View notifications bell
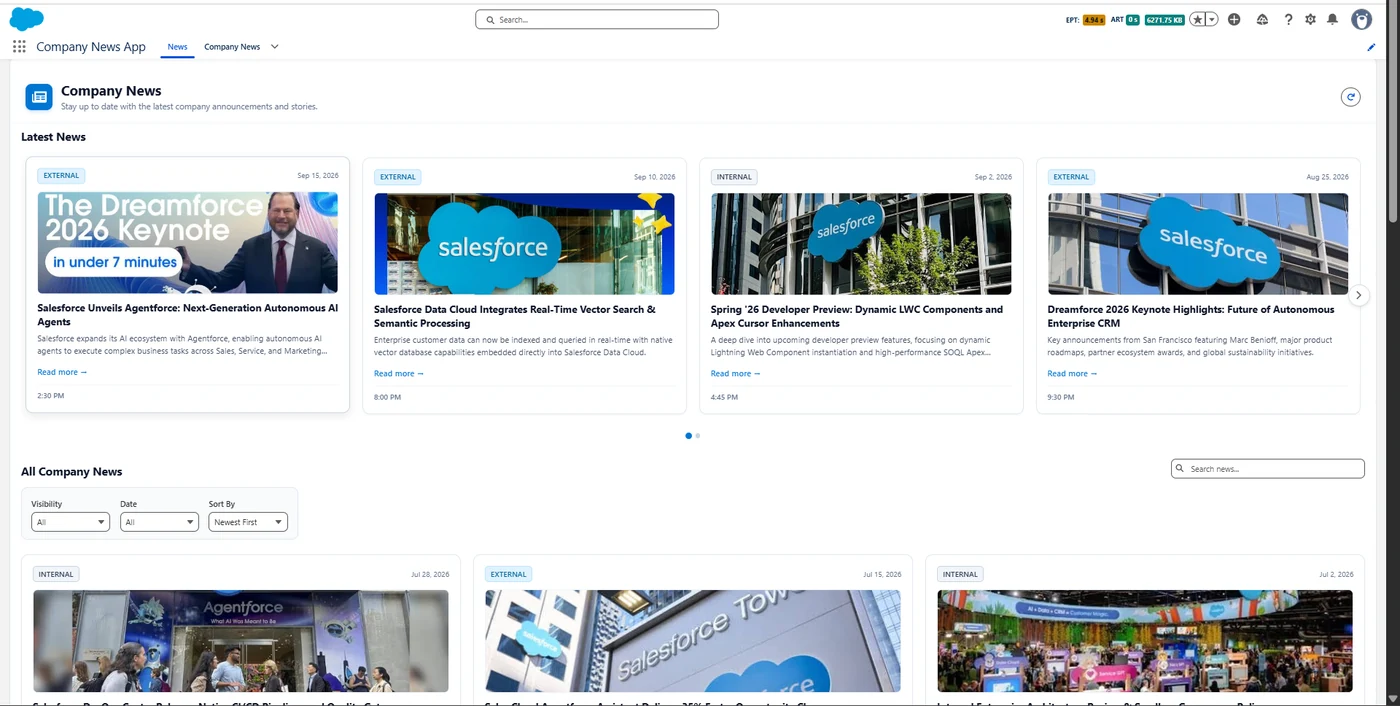Viewport: 1400px width, 706px height. pyautogui.click(x=1332, y=19)
